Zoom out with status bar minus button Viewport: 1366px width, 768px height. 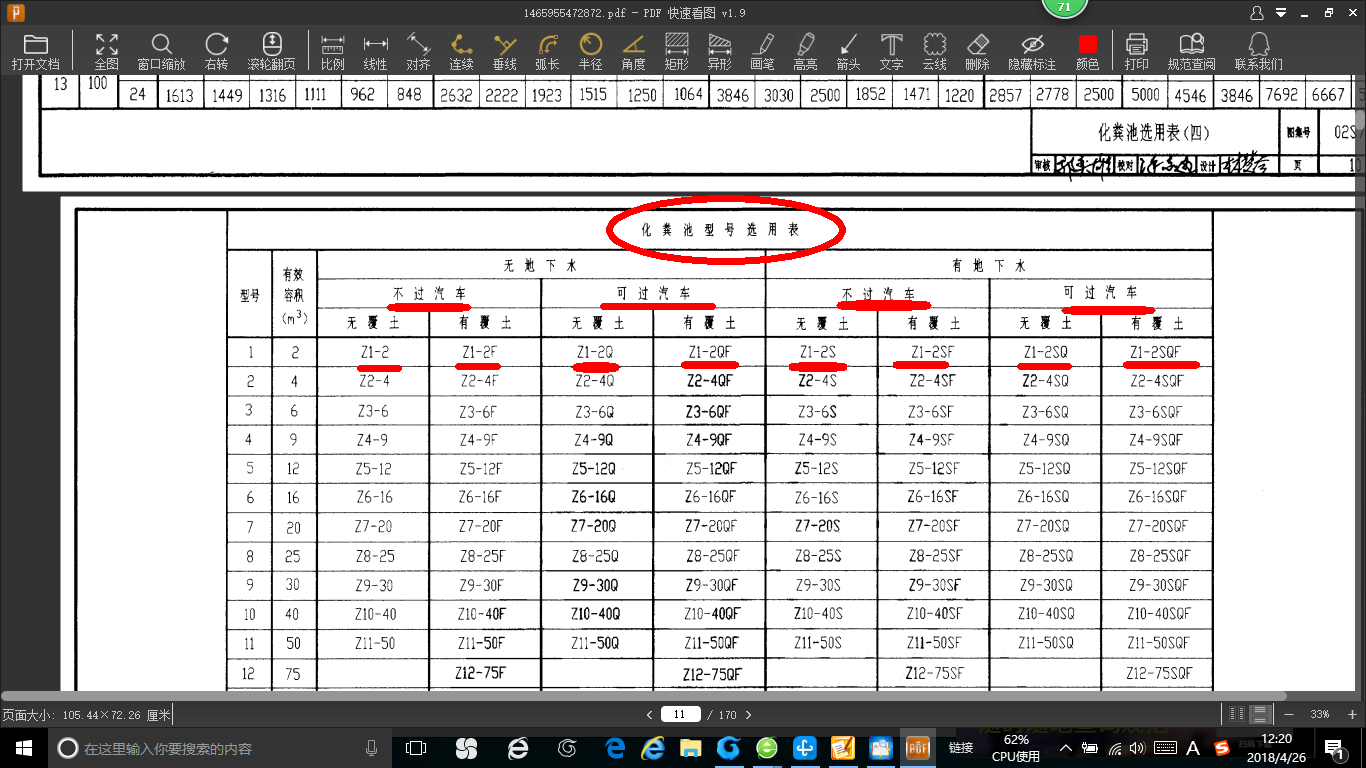pos(1289,714)
